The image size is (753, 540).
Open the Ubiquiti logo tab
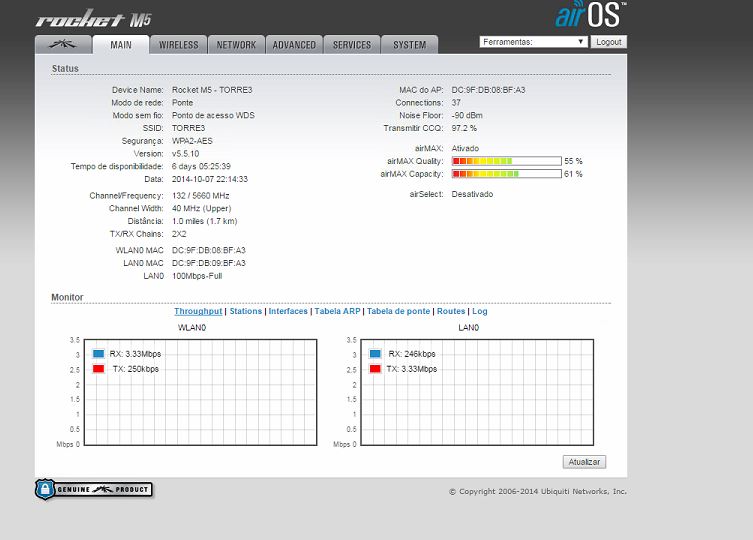[x=63, y=45]
